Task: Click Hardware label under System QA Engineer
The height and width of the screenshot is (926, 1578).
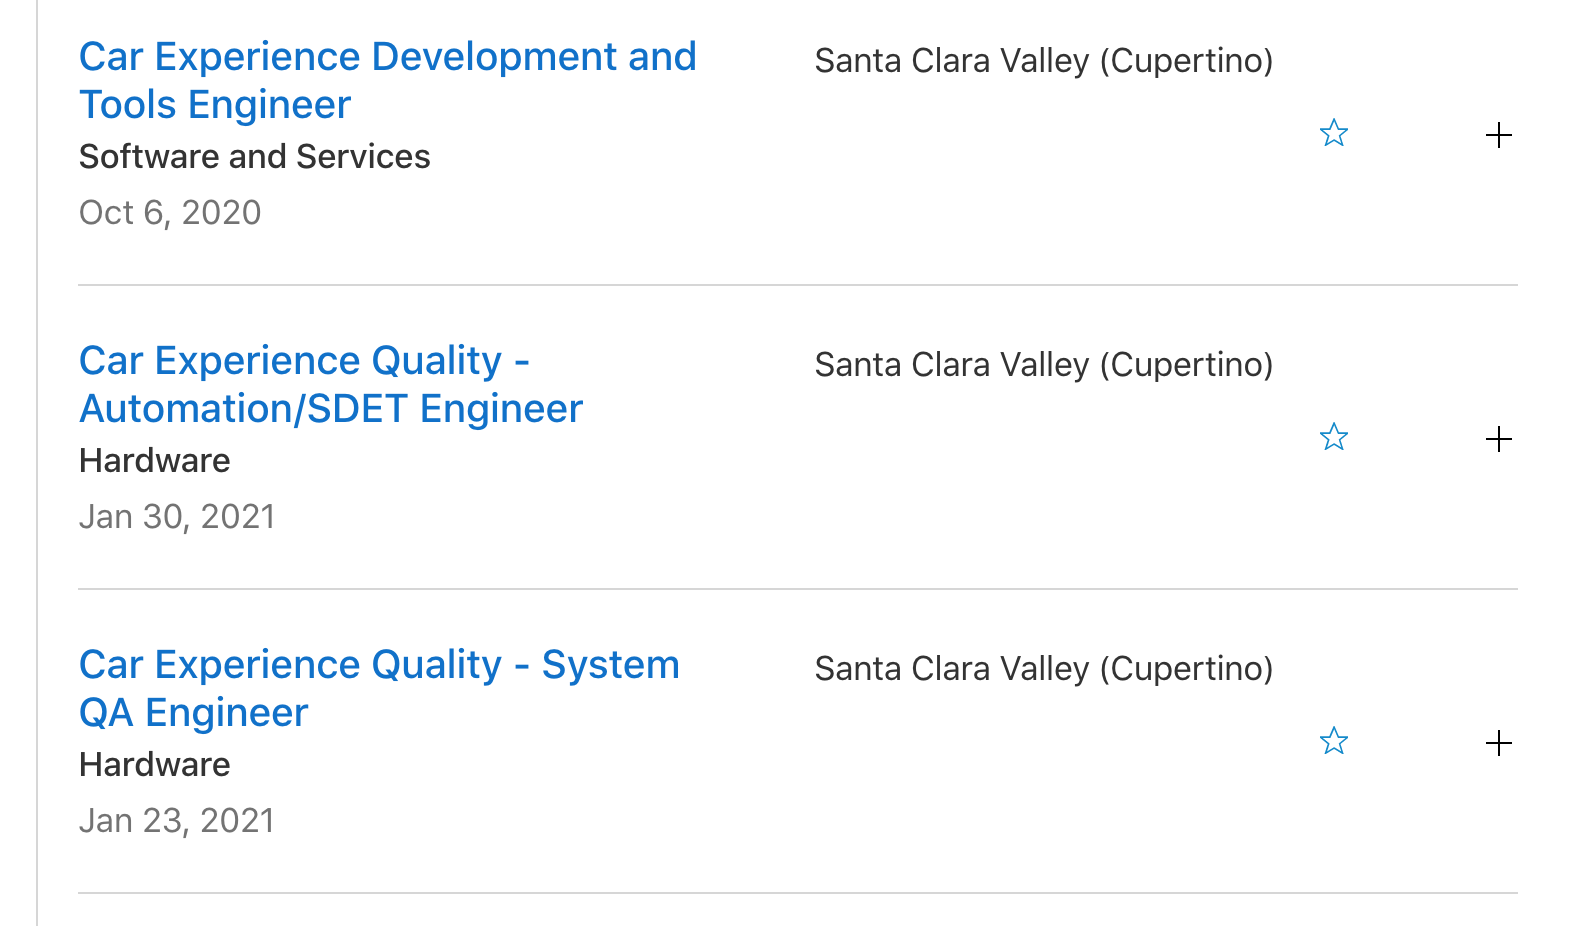Action: (x=154, y=765)
